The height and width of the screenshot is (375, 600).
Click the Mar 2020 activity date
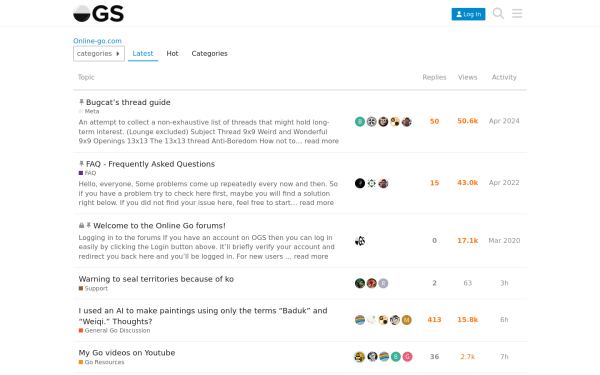tap(504, 241)
